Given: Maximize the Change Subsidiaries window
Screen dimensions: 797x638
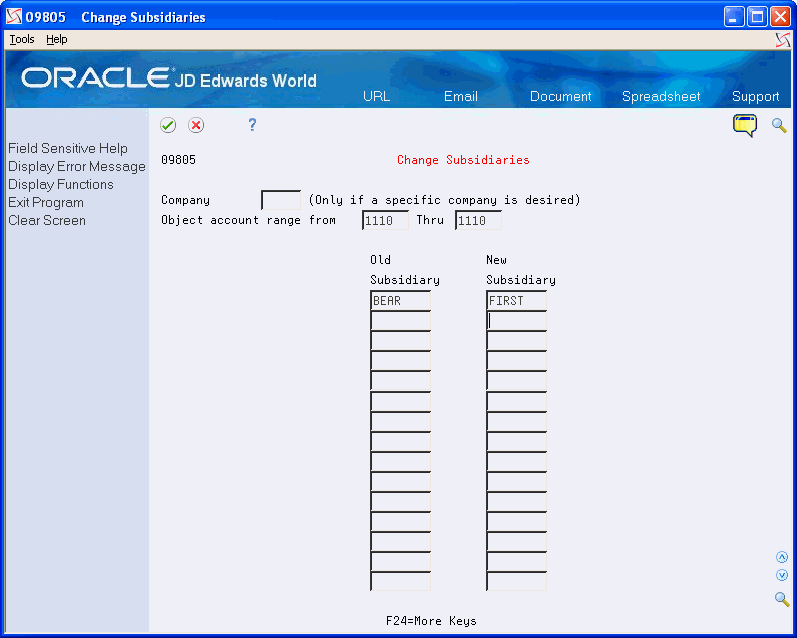Looking at the screenshot, I should 757,17.
